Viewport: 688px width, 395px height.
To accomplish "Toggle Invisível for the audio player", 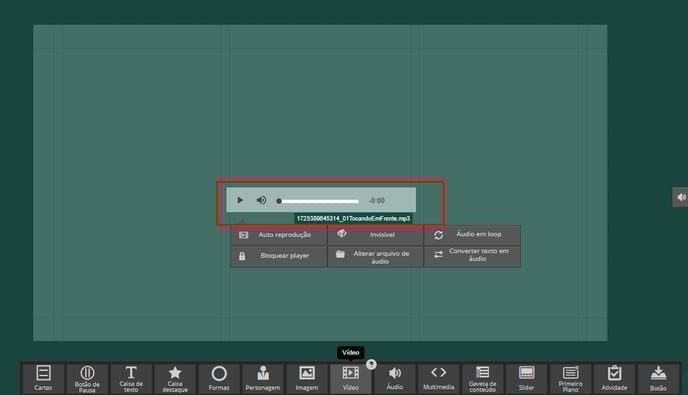I will coord(375,235).
